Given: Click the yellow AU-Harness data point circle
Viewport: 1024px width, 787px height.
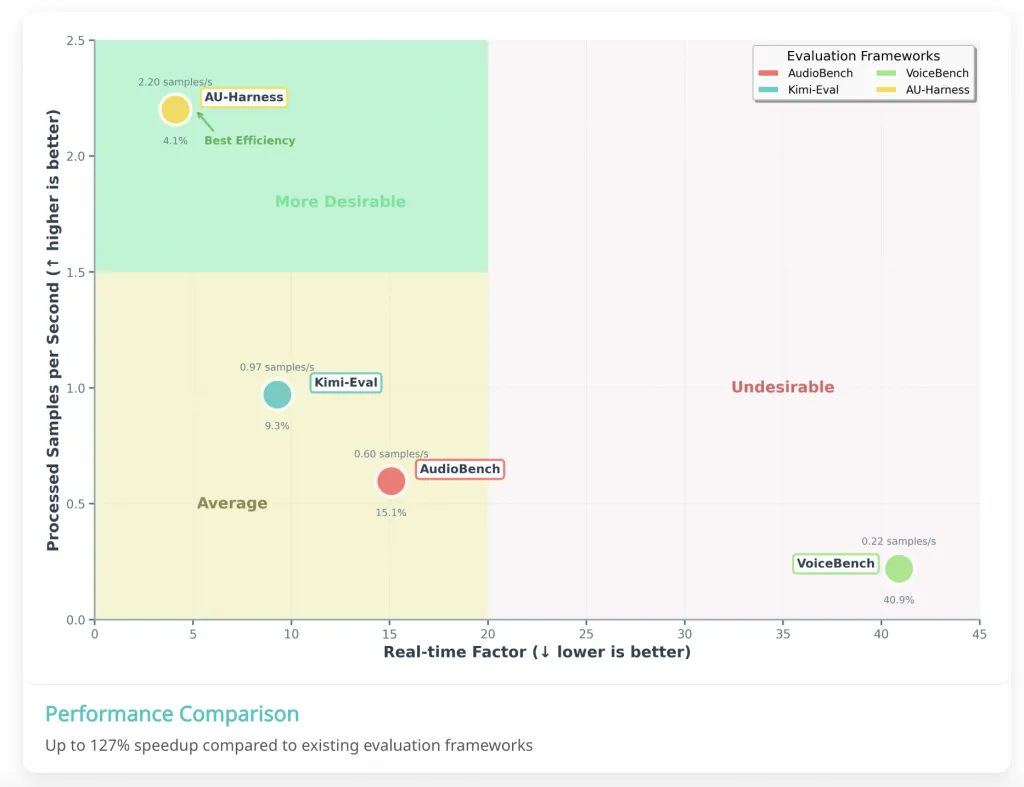Looking at the screenshot, I should coord(175,110).
